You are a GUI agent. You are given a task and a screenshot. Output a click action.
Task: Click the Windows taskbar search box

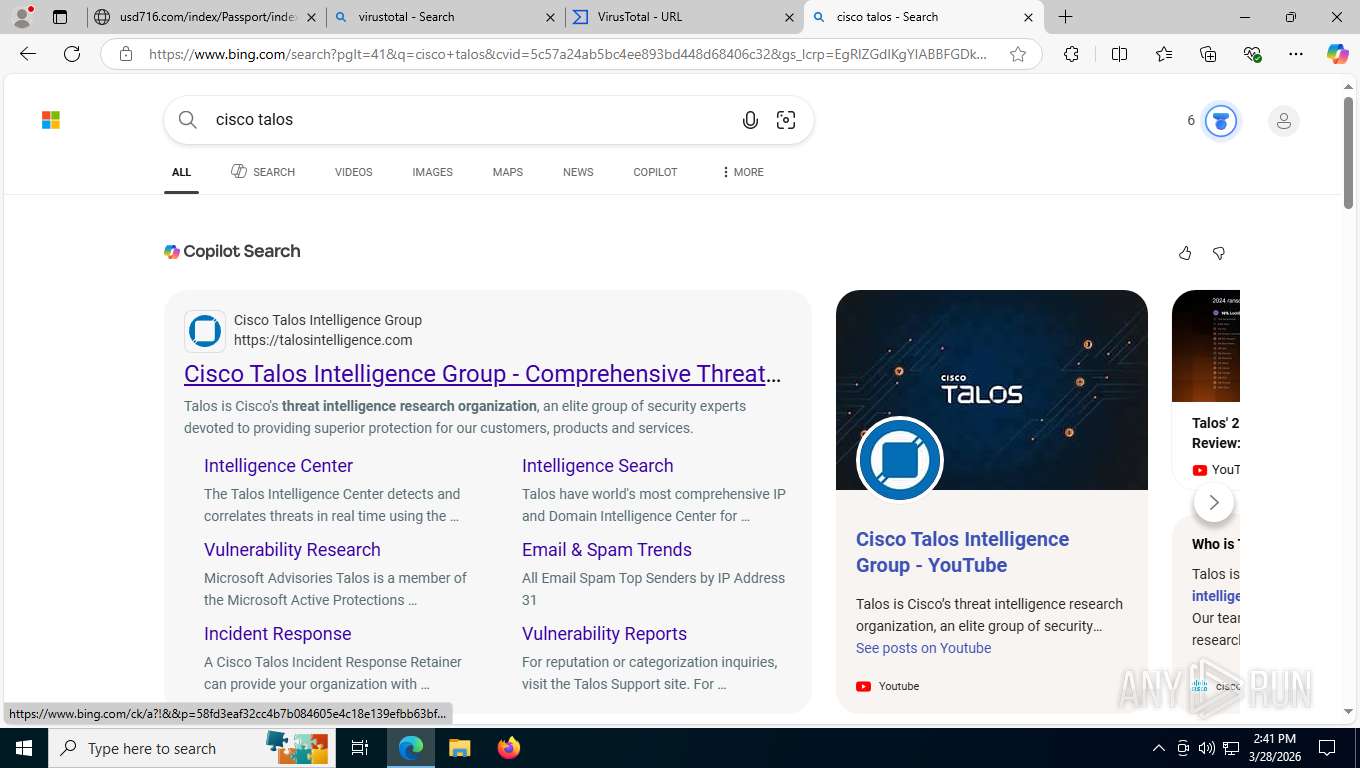pyautogui.click(x=192, y=748)
